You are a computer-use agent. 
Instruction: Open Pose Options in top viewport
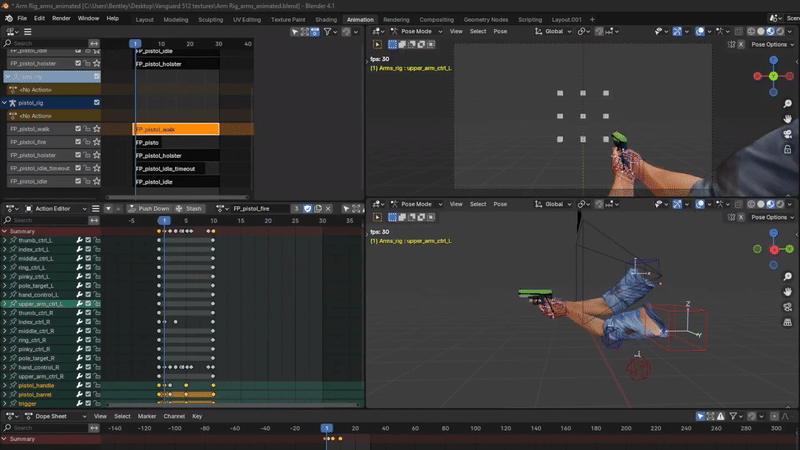point(771,45)
